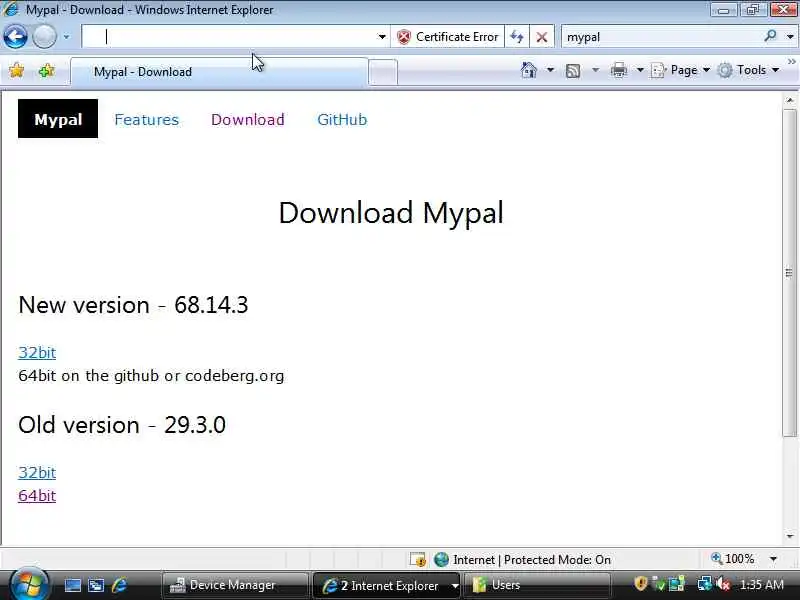Click Show Desktop quick launch icon
The image size is (800, 600).
72,585
